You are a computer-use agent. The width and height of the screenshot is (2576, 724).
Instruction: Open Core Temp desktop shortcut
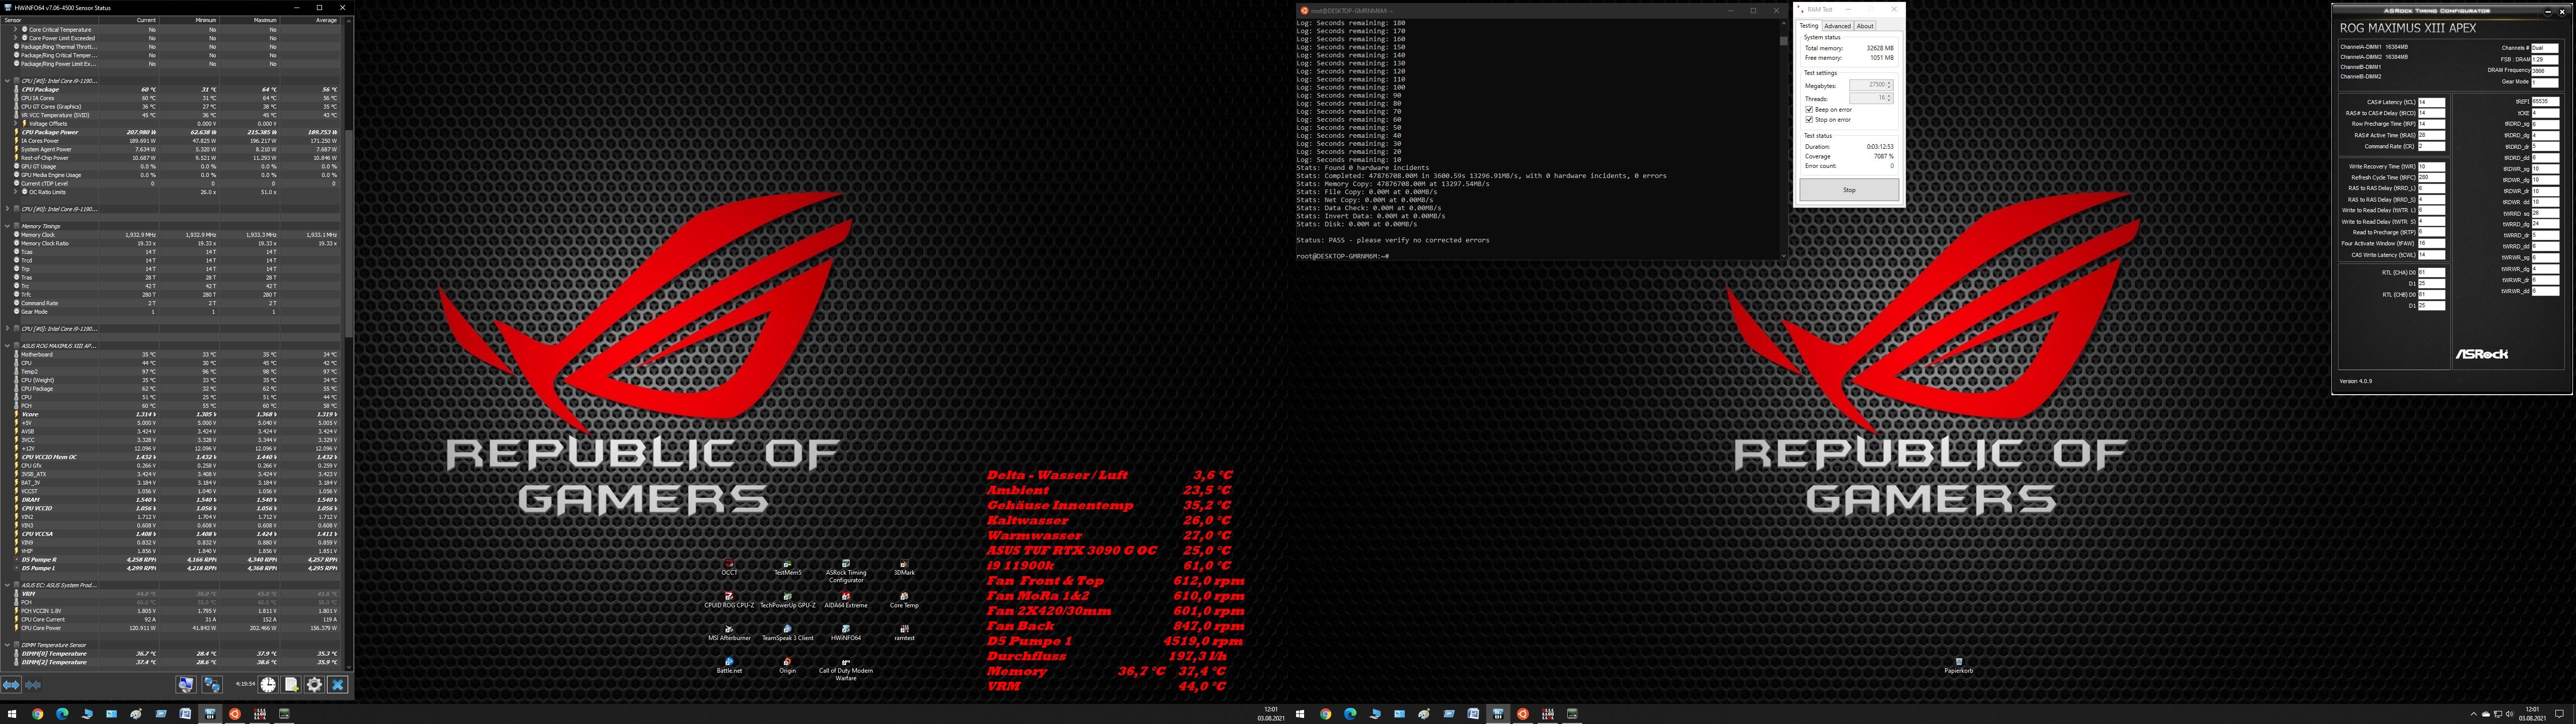pyautogui.click(x=904, y=600)
